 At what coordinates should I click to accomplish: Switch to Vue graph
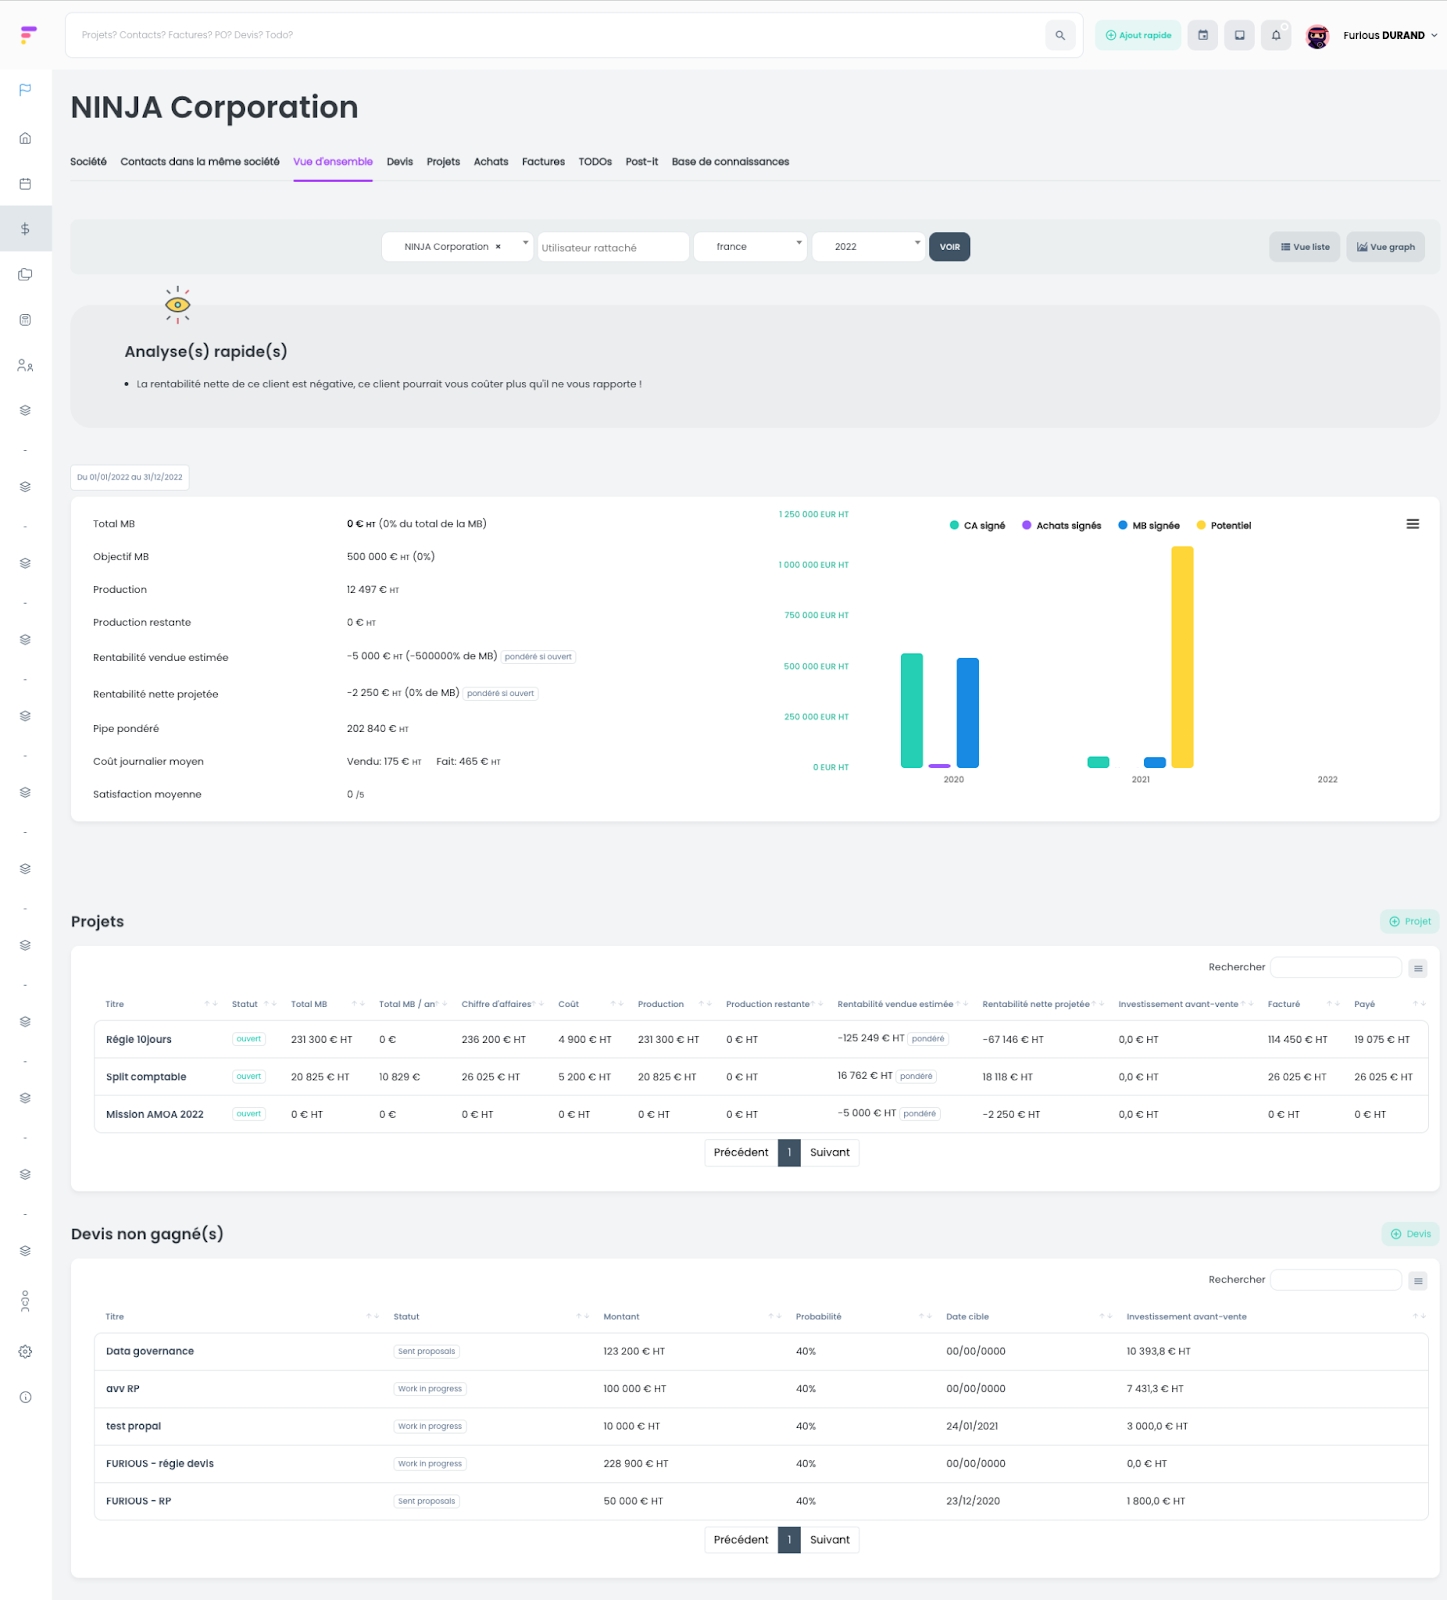[x=1386, y=247]
